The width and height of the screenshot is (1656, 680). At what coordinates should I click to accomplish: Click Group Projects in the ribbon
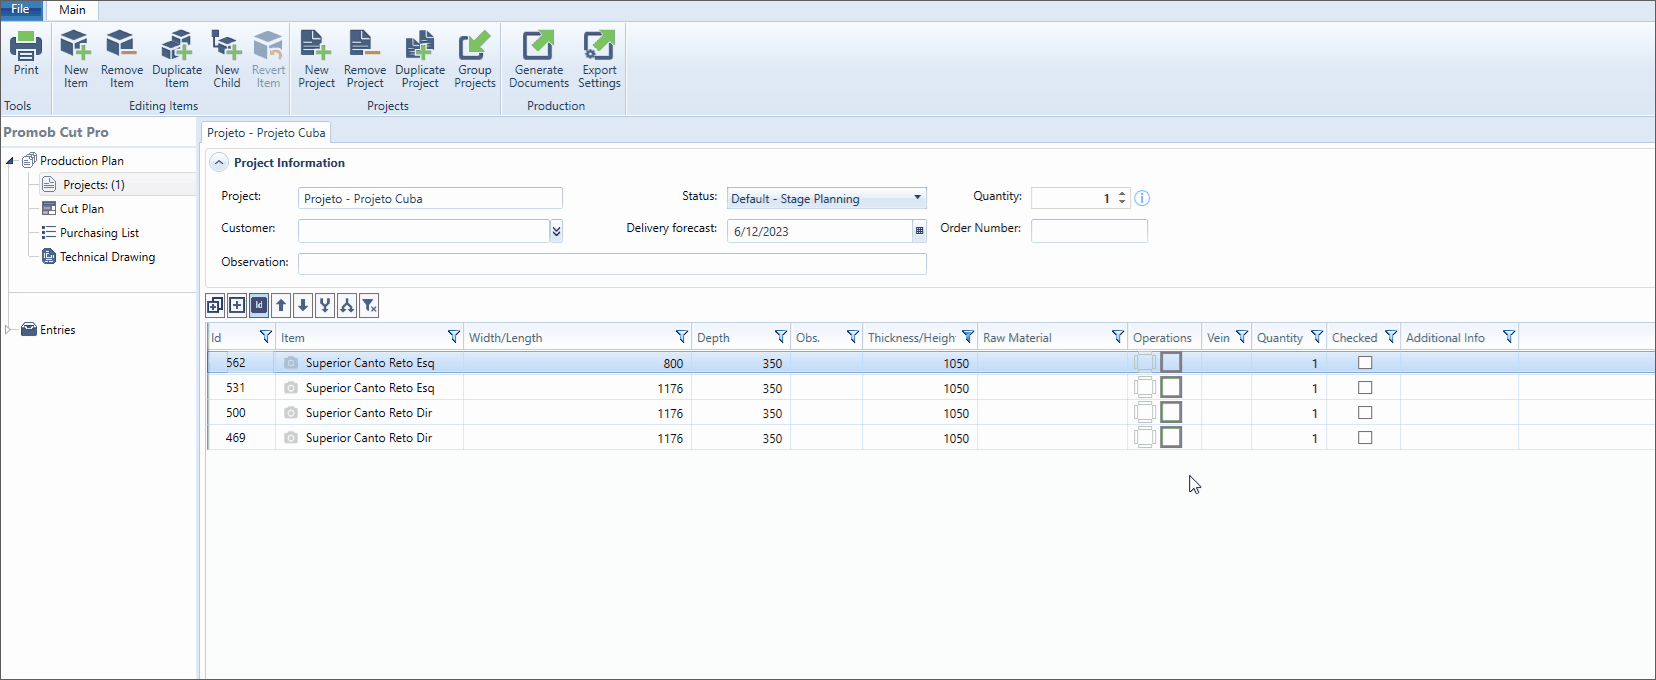[x=475, y=59]
